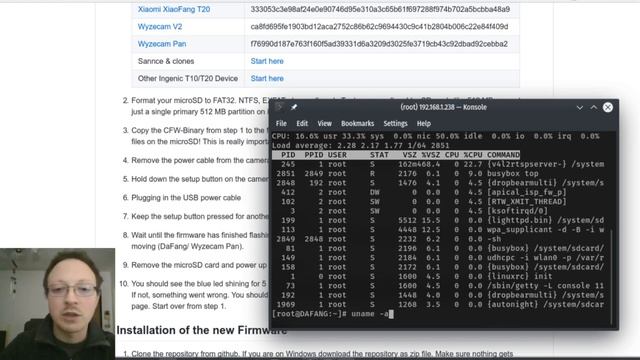
Task: Click the Wyzecam V2 hash value
Action: (x=380, y=27)
